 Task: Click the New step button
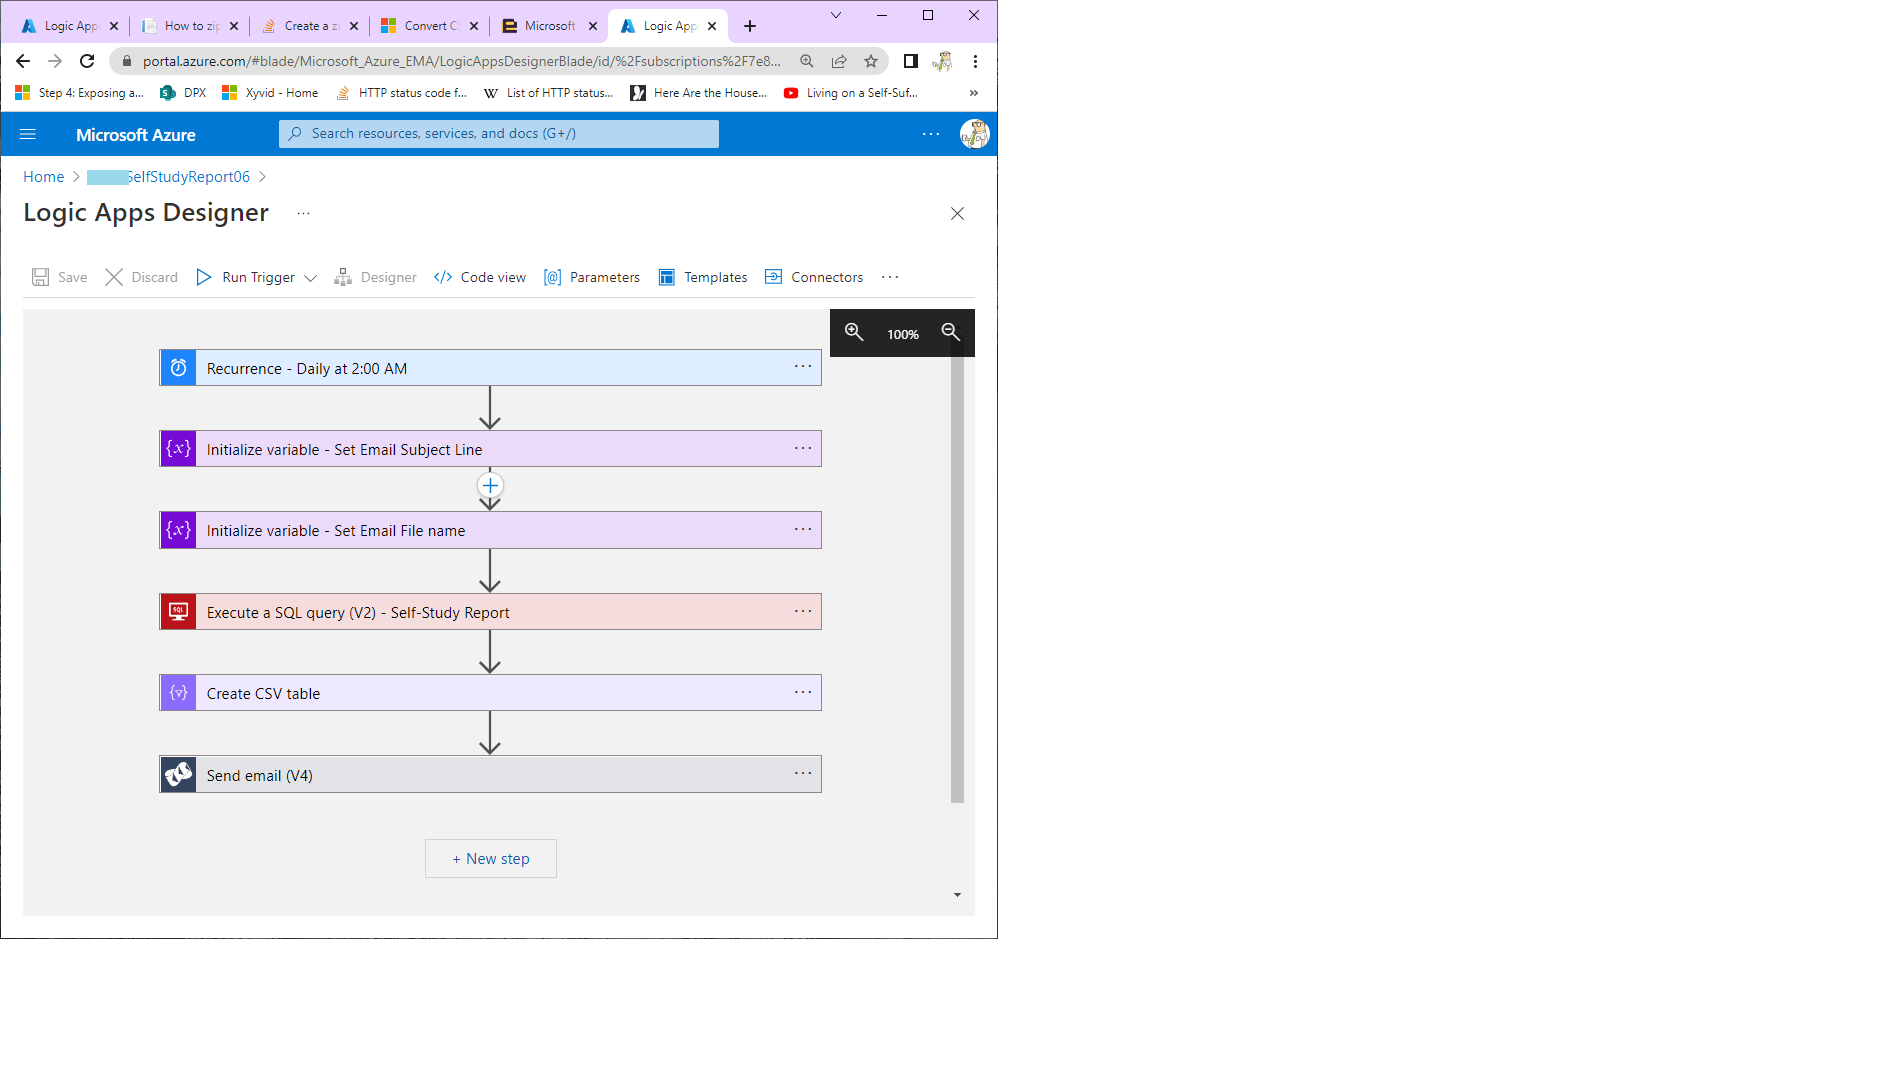[x=490, y=858]
